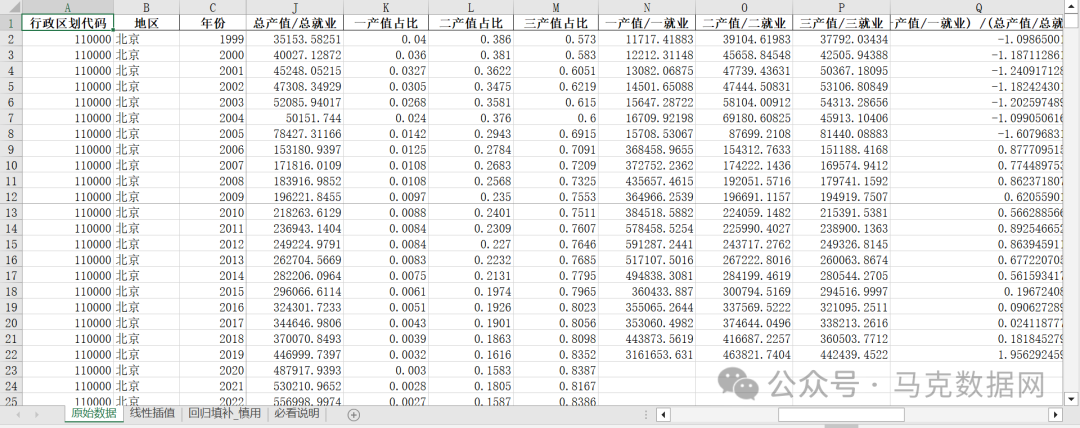Image resolution: width=1080 pixels, height=428 pixels.
Task: Click the horizontal scrollbar right arrow
Action: (x=1055, y=414)
